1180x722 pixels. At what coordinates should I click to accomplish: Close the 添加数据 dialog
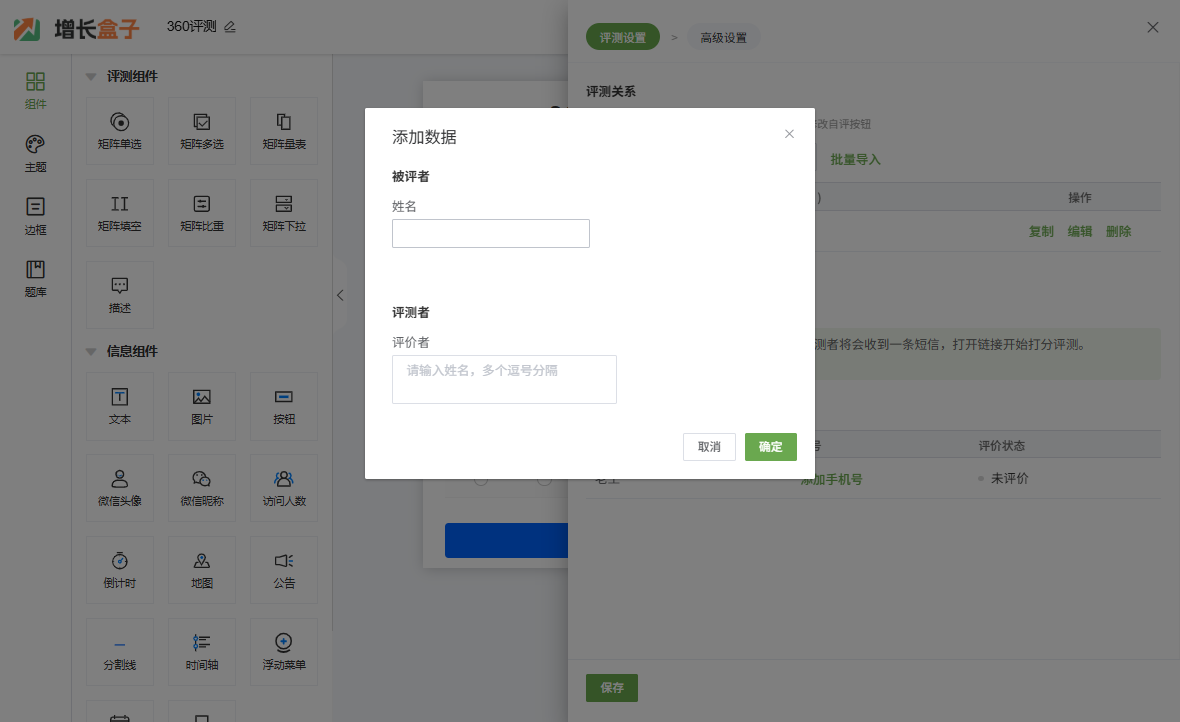pyautogui.click(x=789, y=134)
